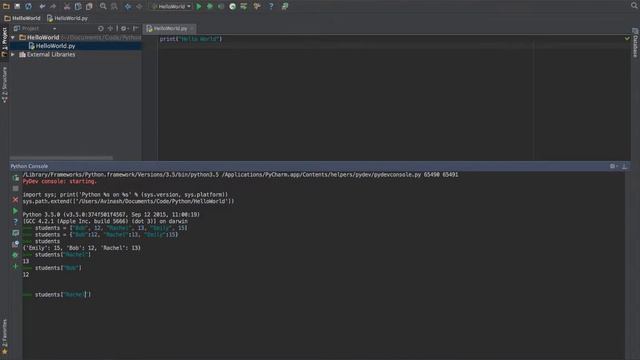Run HelloWorld with the green play button
This screenshot has height=360, width=640.
(199, 6)
